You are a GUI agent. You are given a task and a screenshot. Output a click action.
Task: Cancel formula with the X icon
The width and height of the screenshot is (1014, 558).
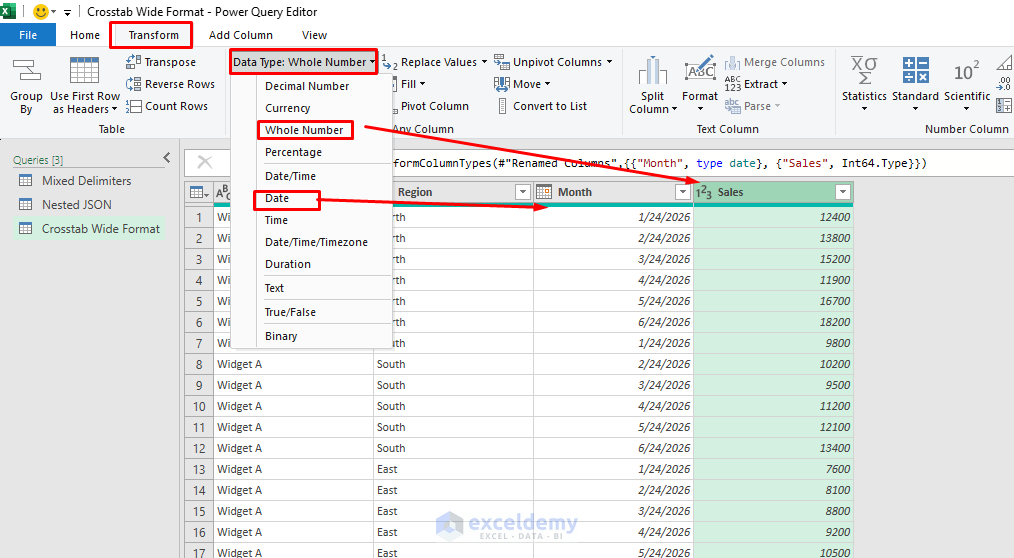point(204,162)
